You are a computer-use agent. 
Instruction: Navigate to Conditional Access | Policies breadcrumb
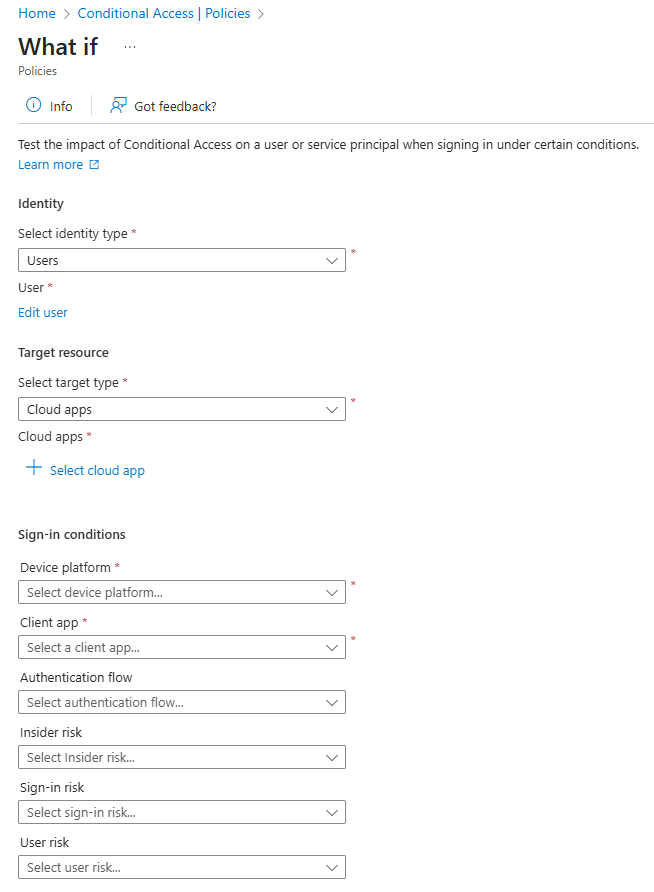tap(164, 14)
